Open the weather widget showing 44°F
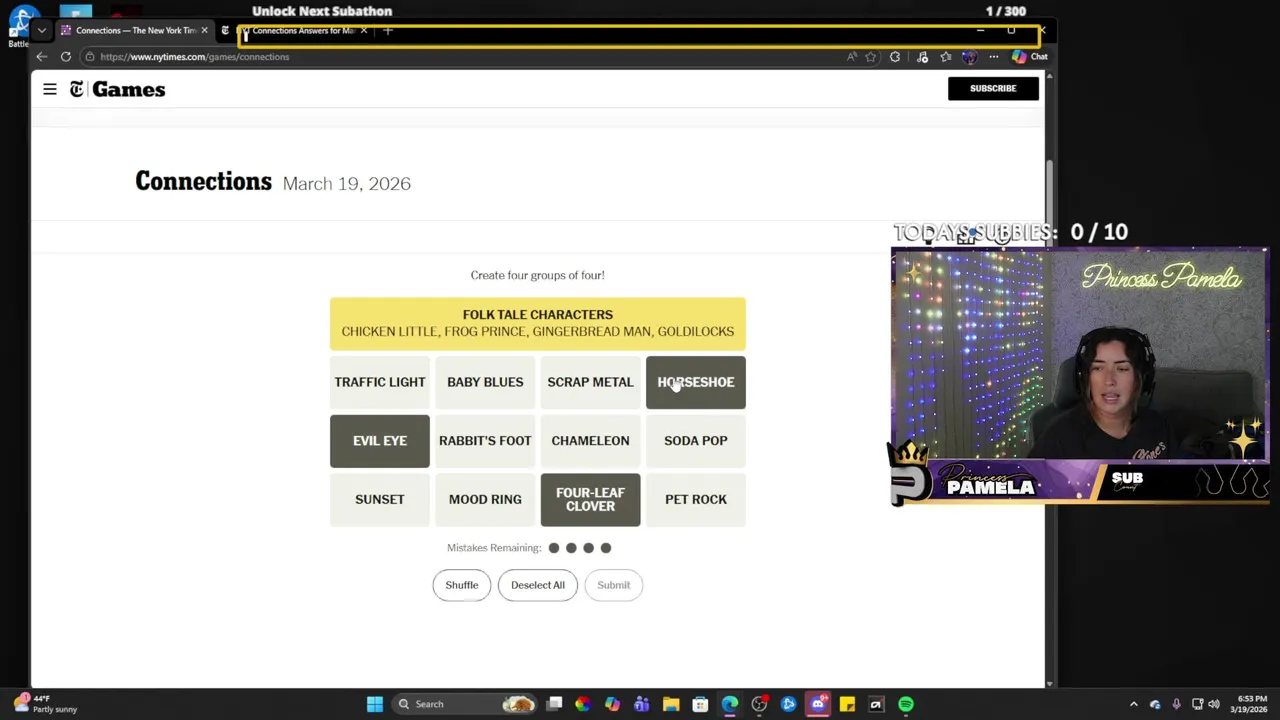This screenshot has width=1280, height=720. click(x=46, y=704)
